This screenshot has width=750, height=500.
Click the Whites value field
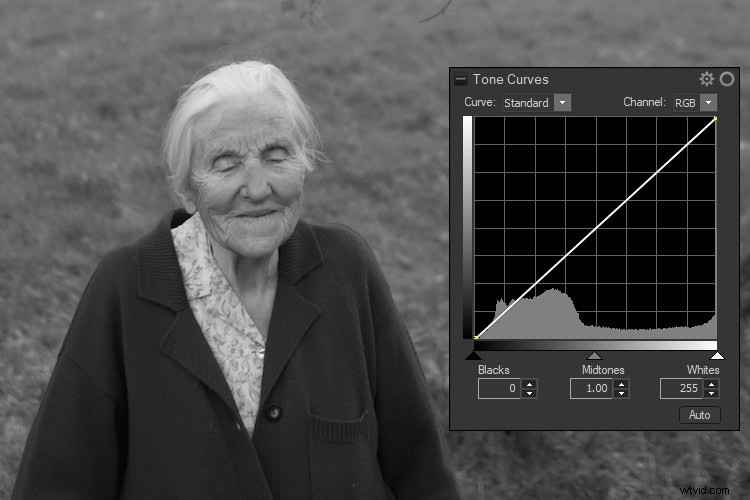coord(681,389)
